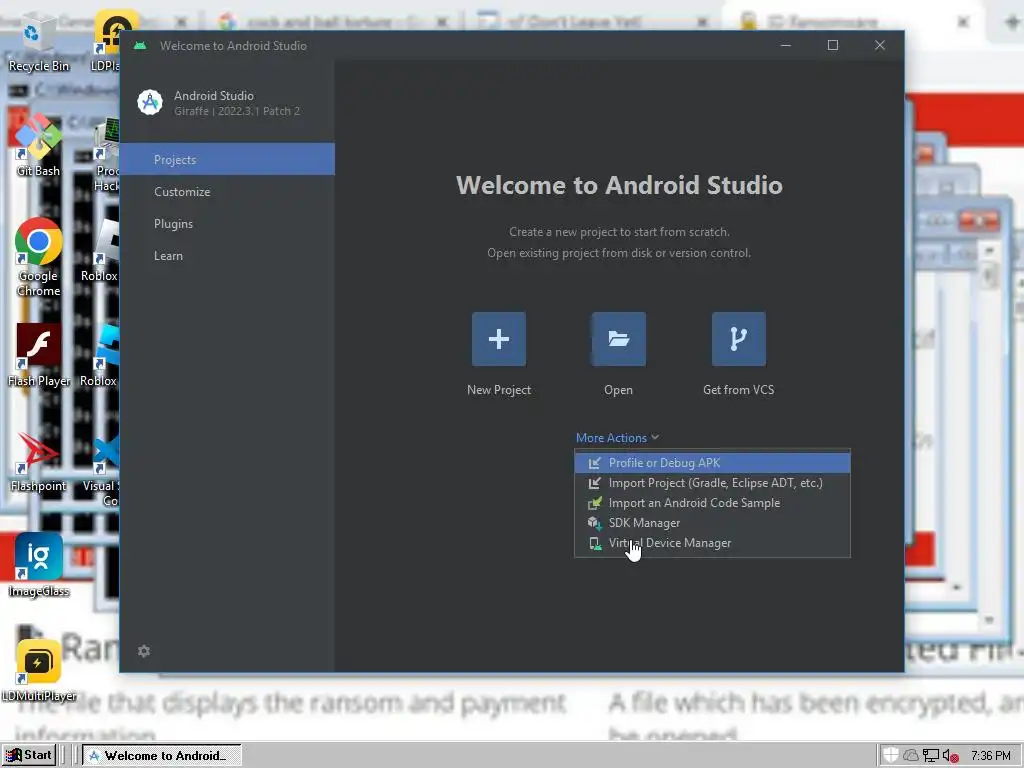The width and height of the screenshot is (1024, 768).
Task: Collapse the More Actions dropdown
Action: [x=617, y=438]
